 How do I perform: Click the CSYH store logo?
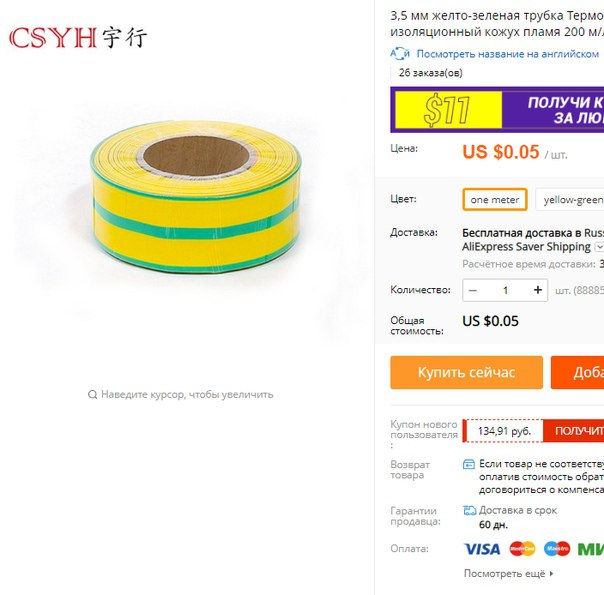tap(78, 37)
